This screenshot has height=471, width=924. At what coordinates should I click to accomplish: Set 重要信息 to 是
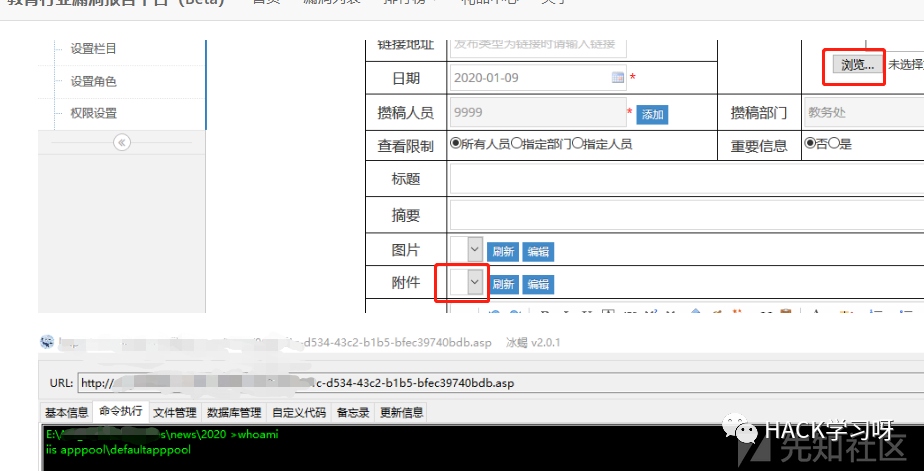(834, 143)
